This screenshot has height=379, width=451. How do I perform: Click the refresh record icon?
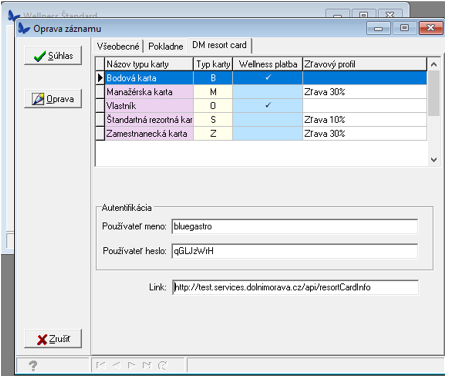coord(162,365)
